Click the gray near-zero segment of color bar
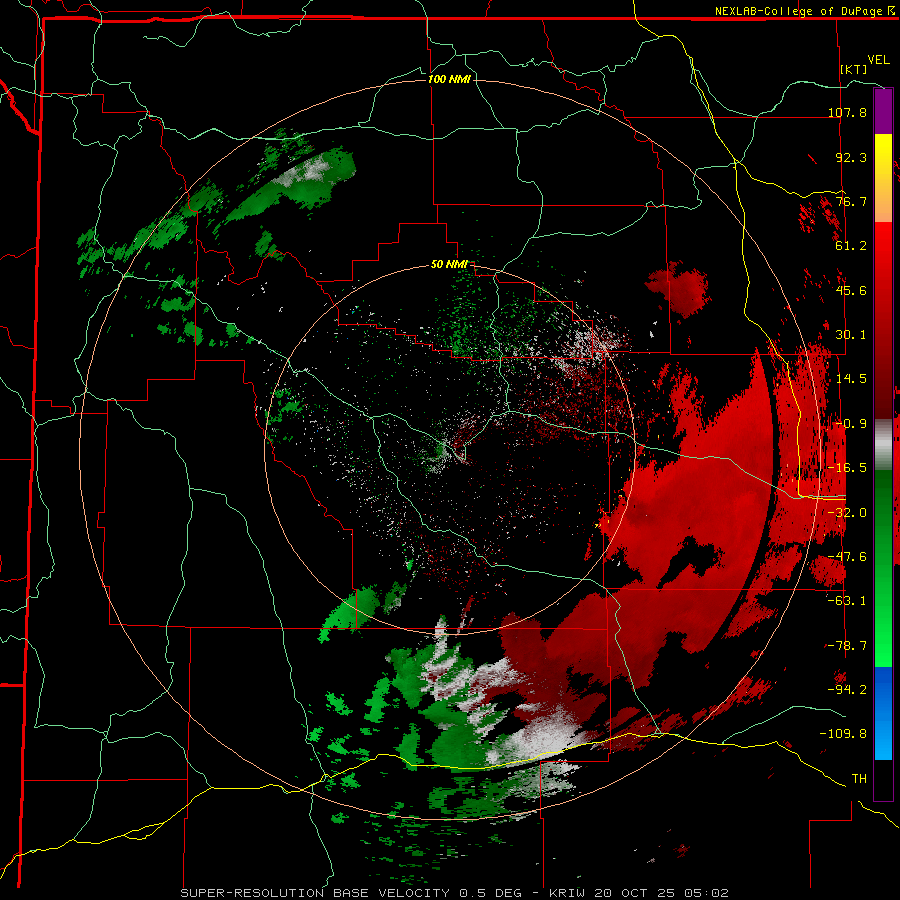 [883, 445]
